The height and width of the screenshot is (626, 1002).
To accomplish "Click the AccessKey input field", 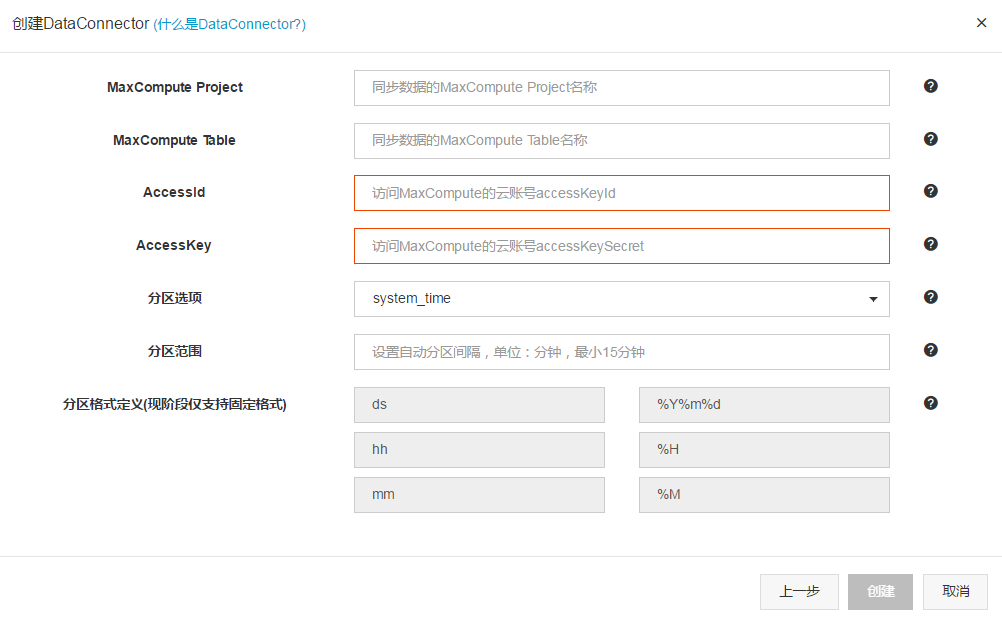I will [622, 246].
